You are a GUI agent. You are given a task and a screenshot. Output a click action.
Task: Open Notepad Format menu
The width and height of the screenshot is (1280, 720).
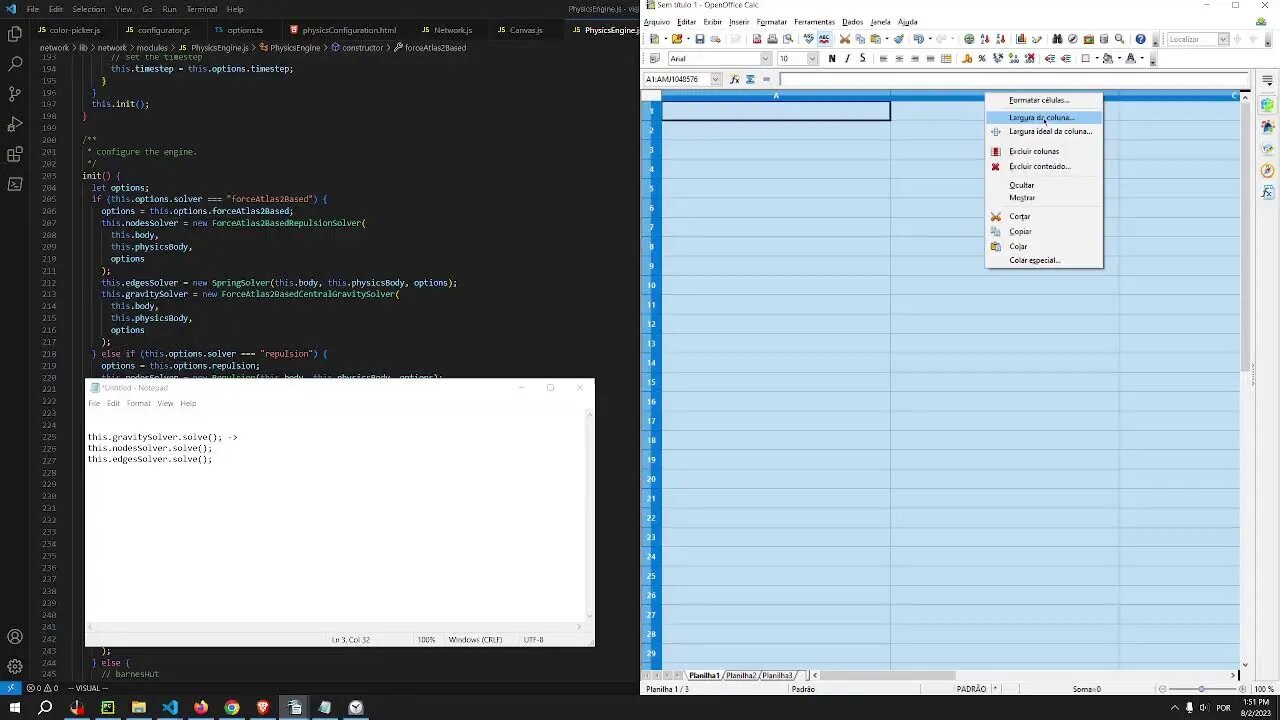[139, 403]
